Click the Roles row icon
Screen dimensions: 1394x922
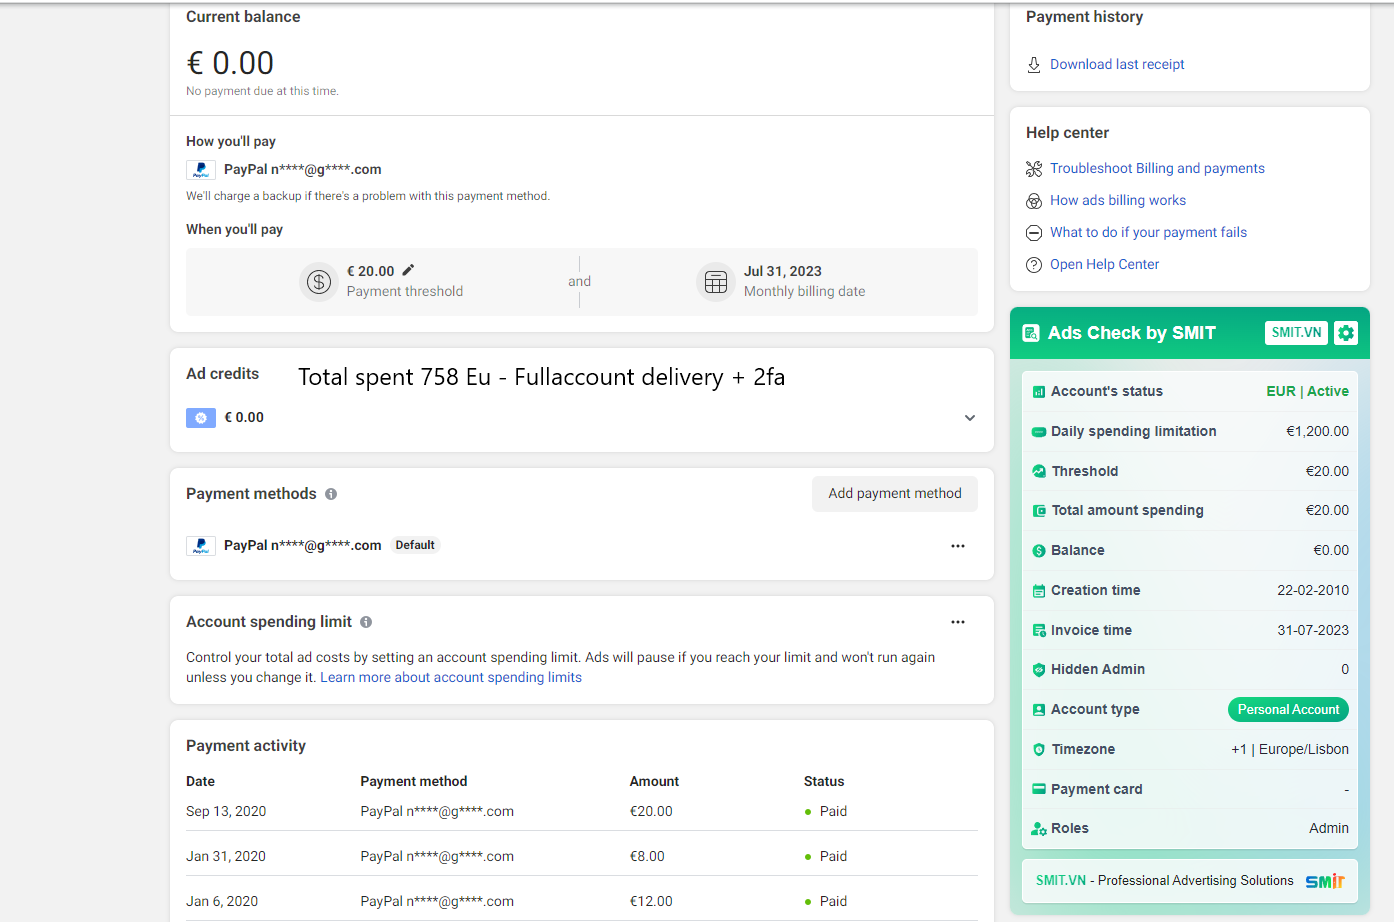[x=1039, y=829]
